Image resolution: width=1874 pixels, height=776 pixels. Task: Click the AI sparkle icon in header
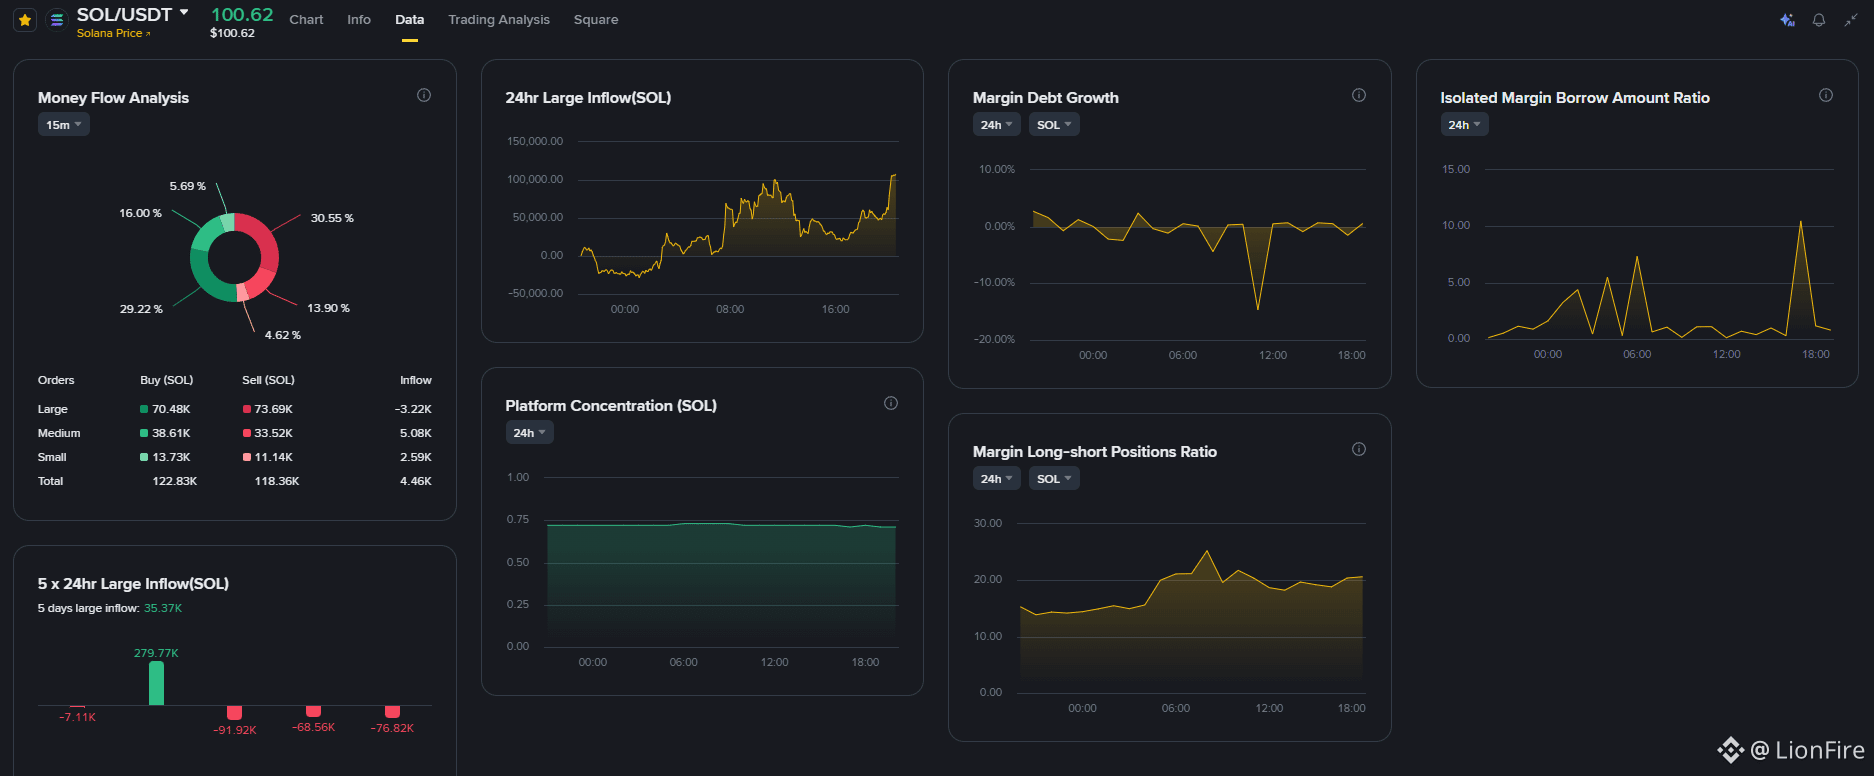1787,20
